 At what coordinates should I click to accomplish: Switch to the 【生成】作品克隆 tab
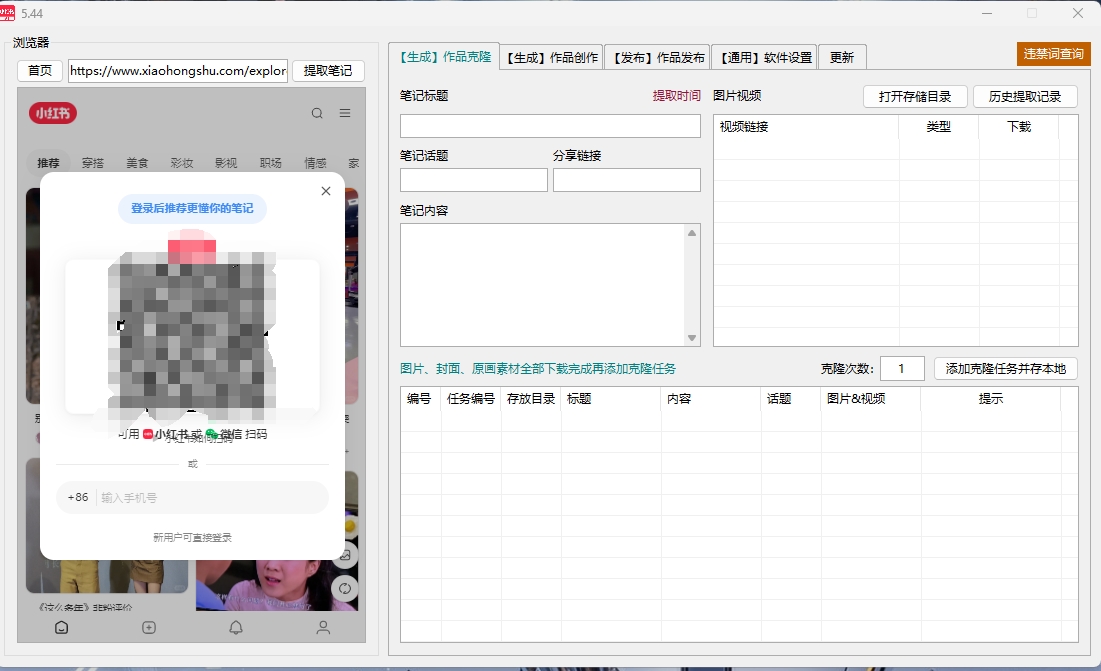pos(444,57)
